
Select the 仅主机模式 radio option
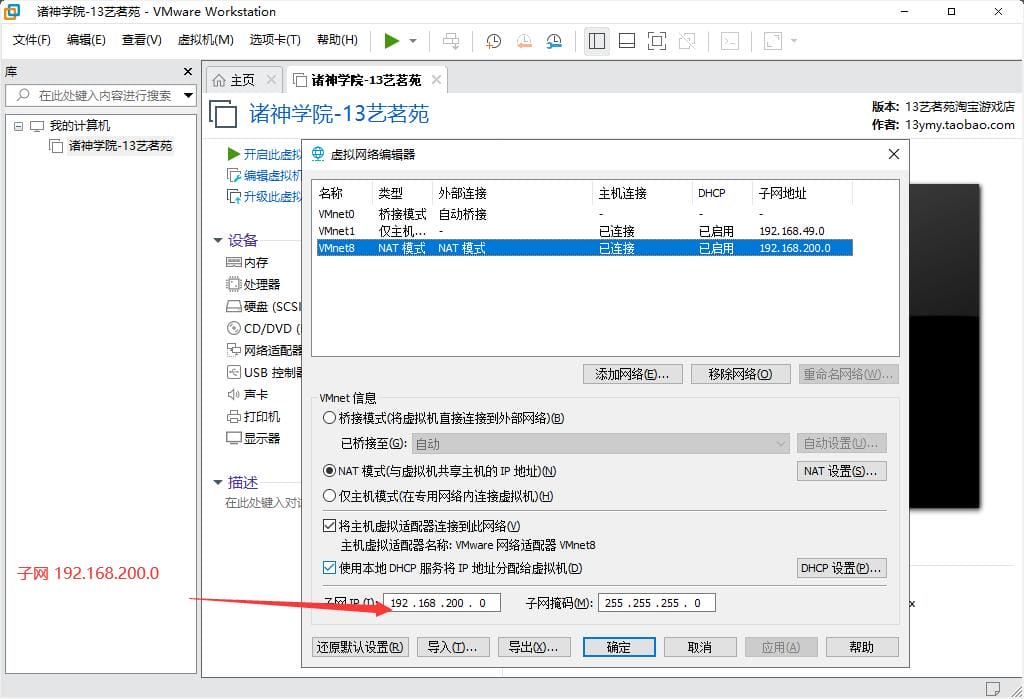point(330,496)
